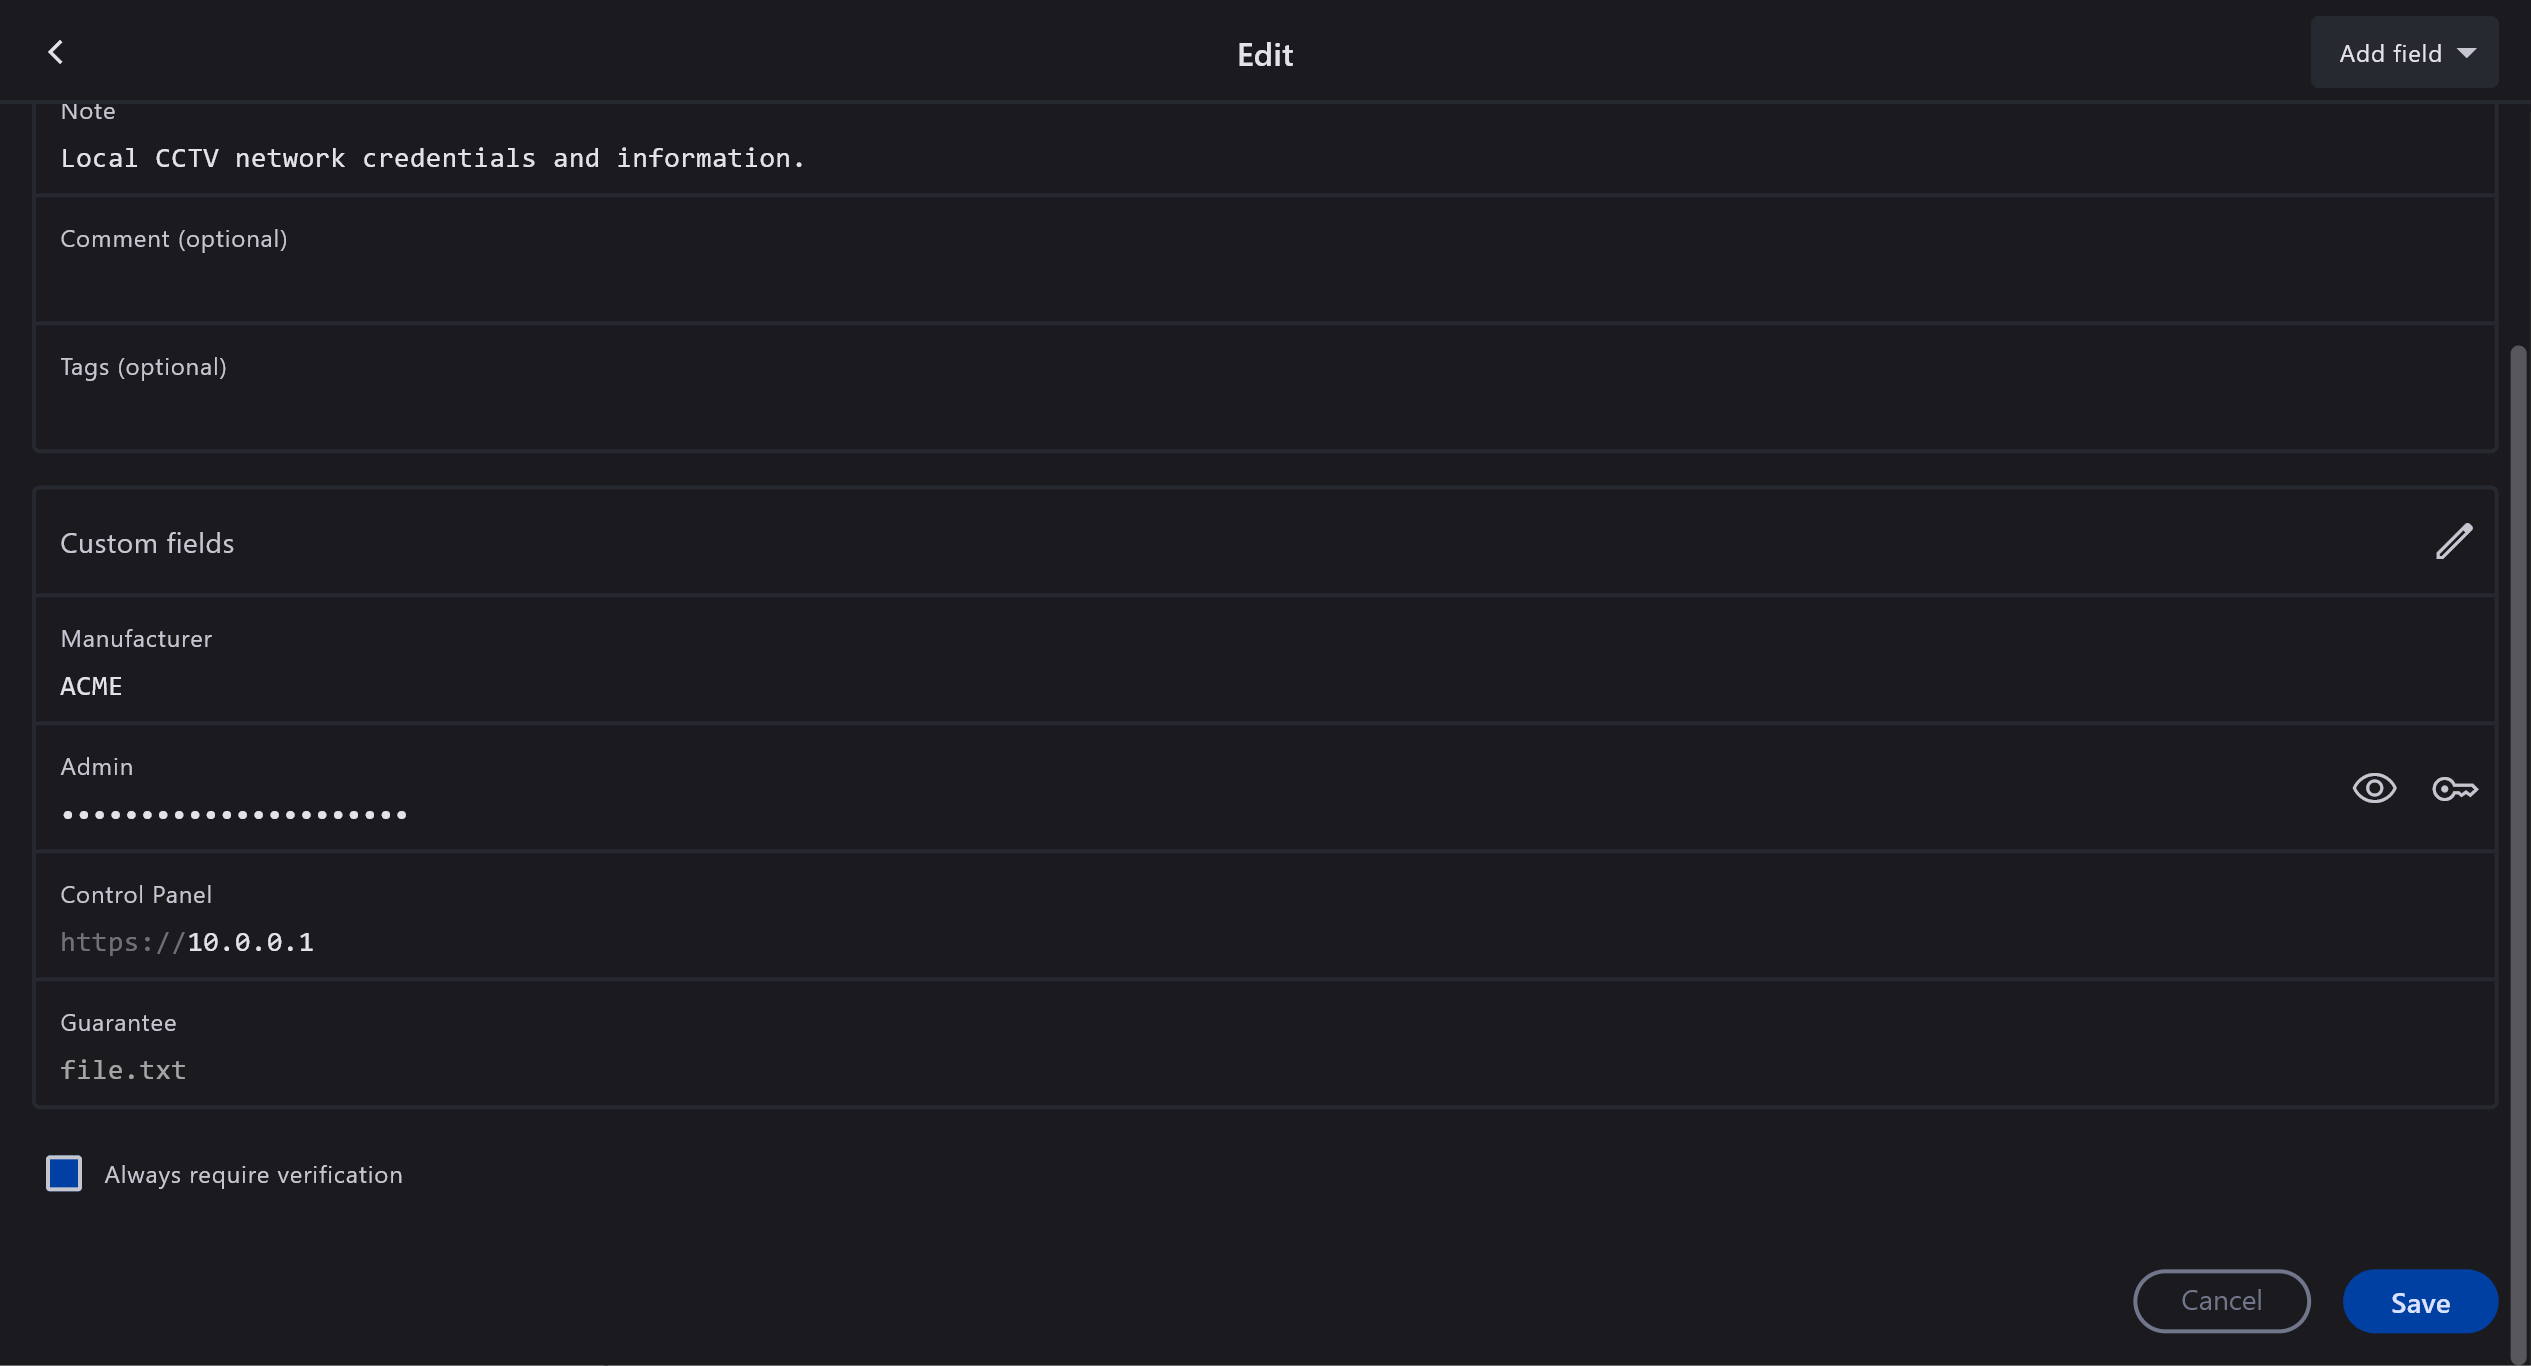Reveal the Admin password with the eye icon

2374,788
